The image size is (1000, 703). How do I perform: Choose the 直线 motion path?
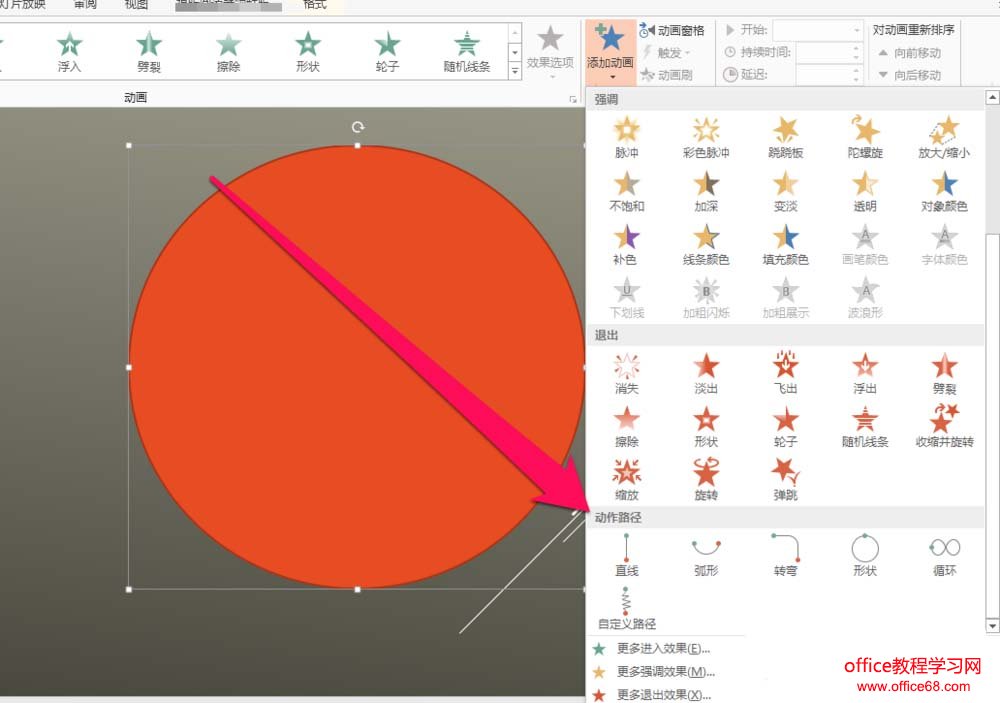(x=626, y=555)
